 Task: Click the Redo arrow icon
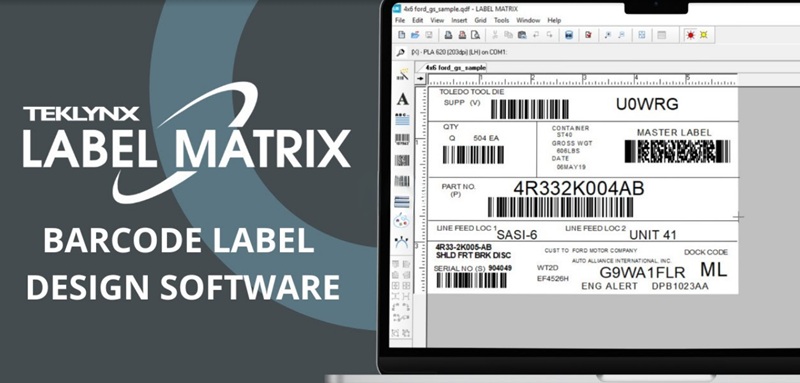click(x=549, y=35)
